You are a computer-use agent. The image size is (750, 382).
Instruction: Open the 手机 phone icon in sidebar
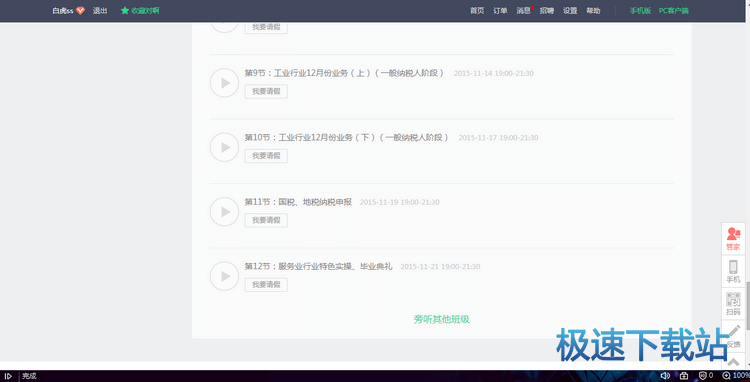(x=733, y=271)
